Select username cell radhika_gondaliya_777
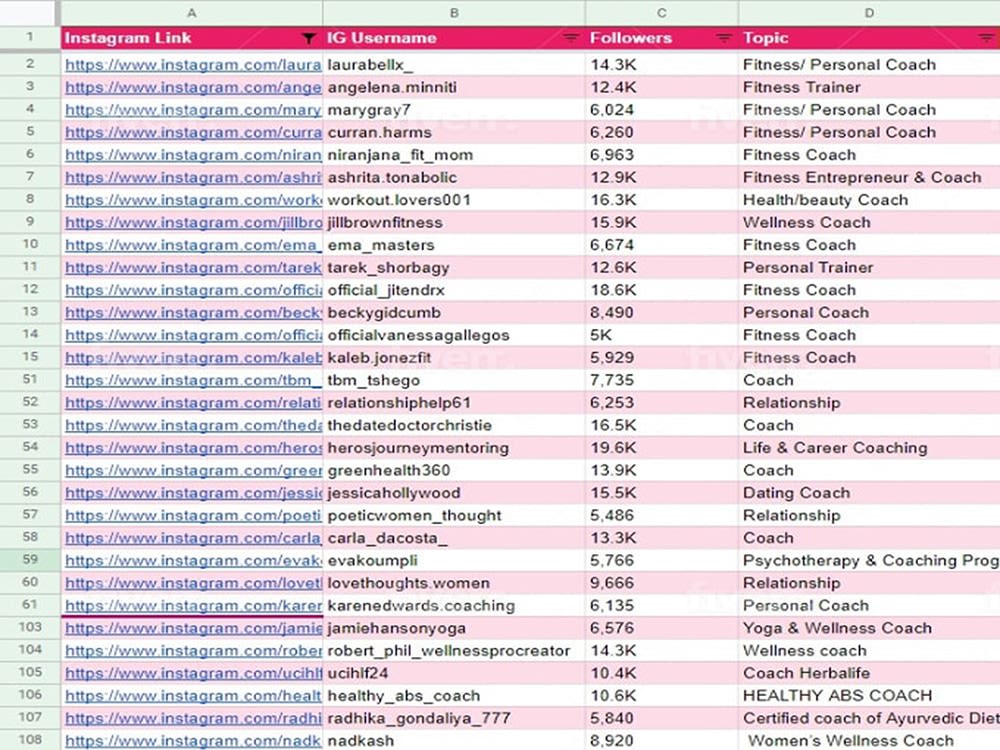Viewport: 1000px width, 750px height. (454, 718)
